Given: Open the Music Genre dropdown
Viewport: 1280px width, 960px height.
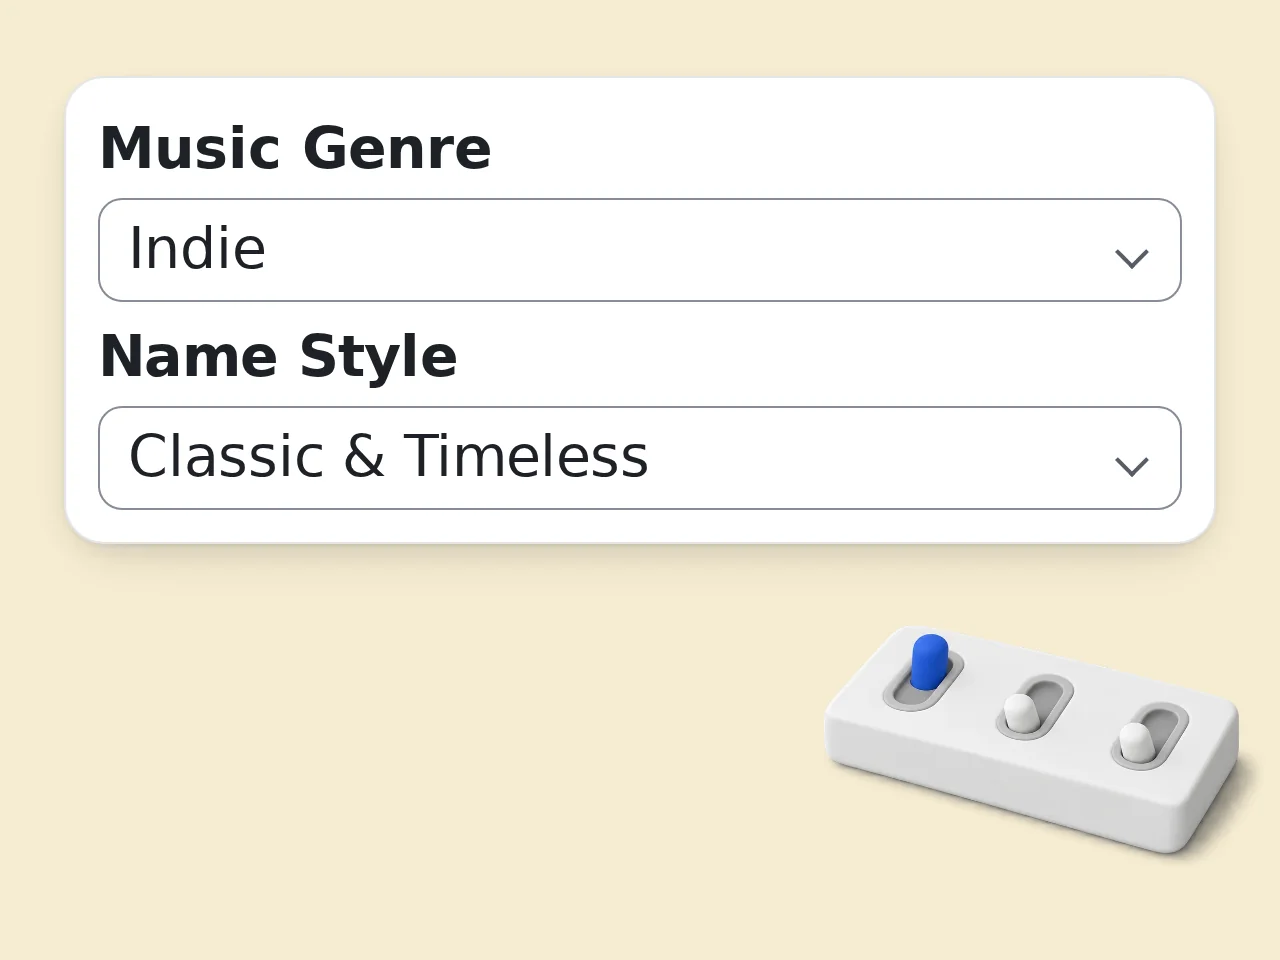Looking at the screenshot, I should click(640, 250).
